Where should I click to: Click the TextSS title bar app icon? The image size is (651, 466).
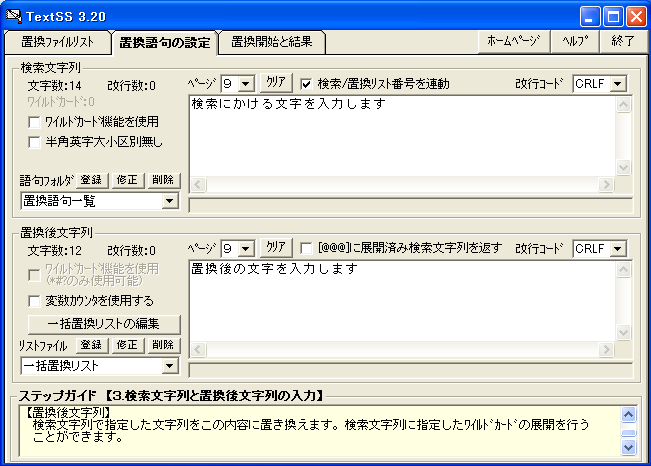point(13,16)
